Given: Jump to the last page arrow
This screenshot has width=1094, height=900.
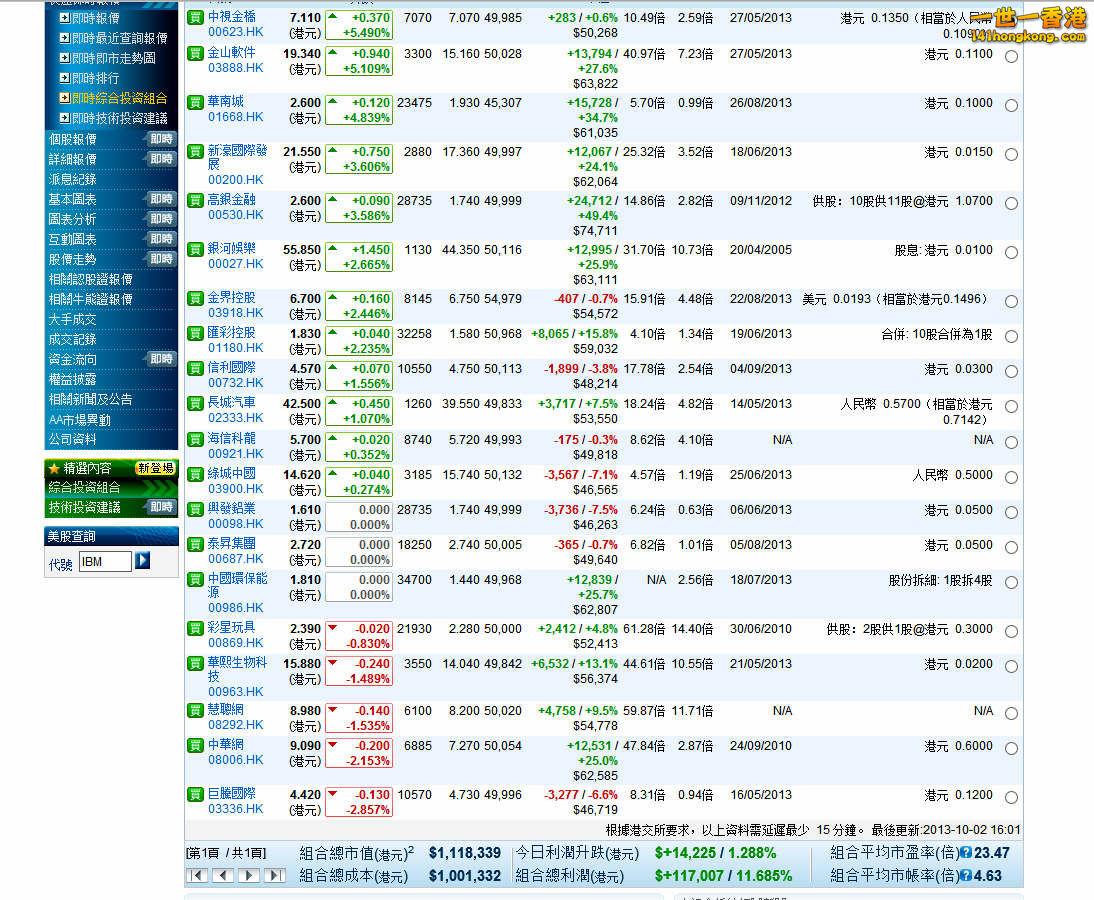Looking at the screenshot, I should 275,875.
